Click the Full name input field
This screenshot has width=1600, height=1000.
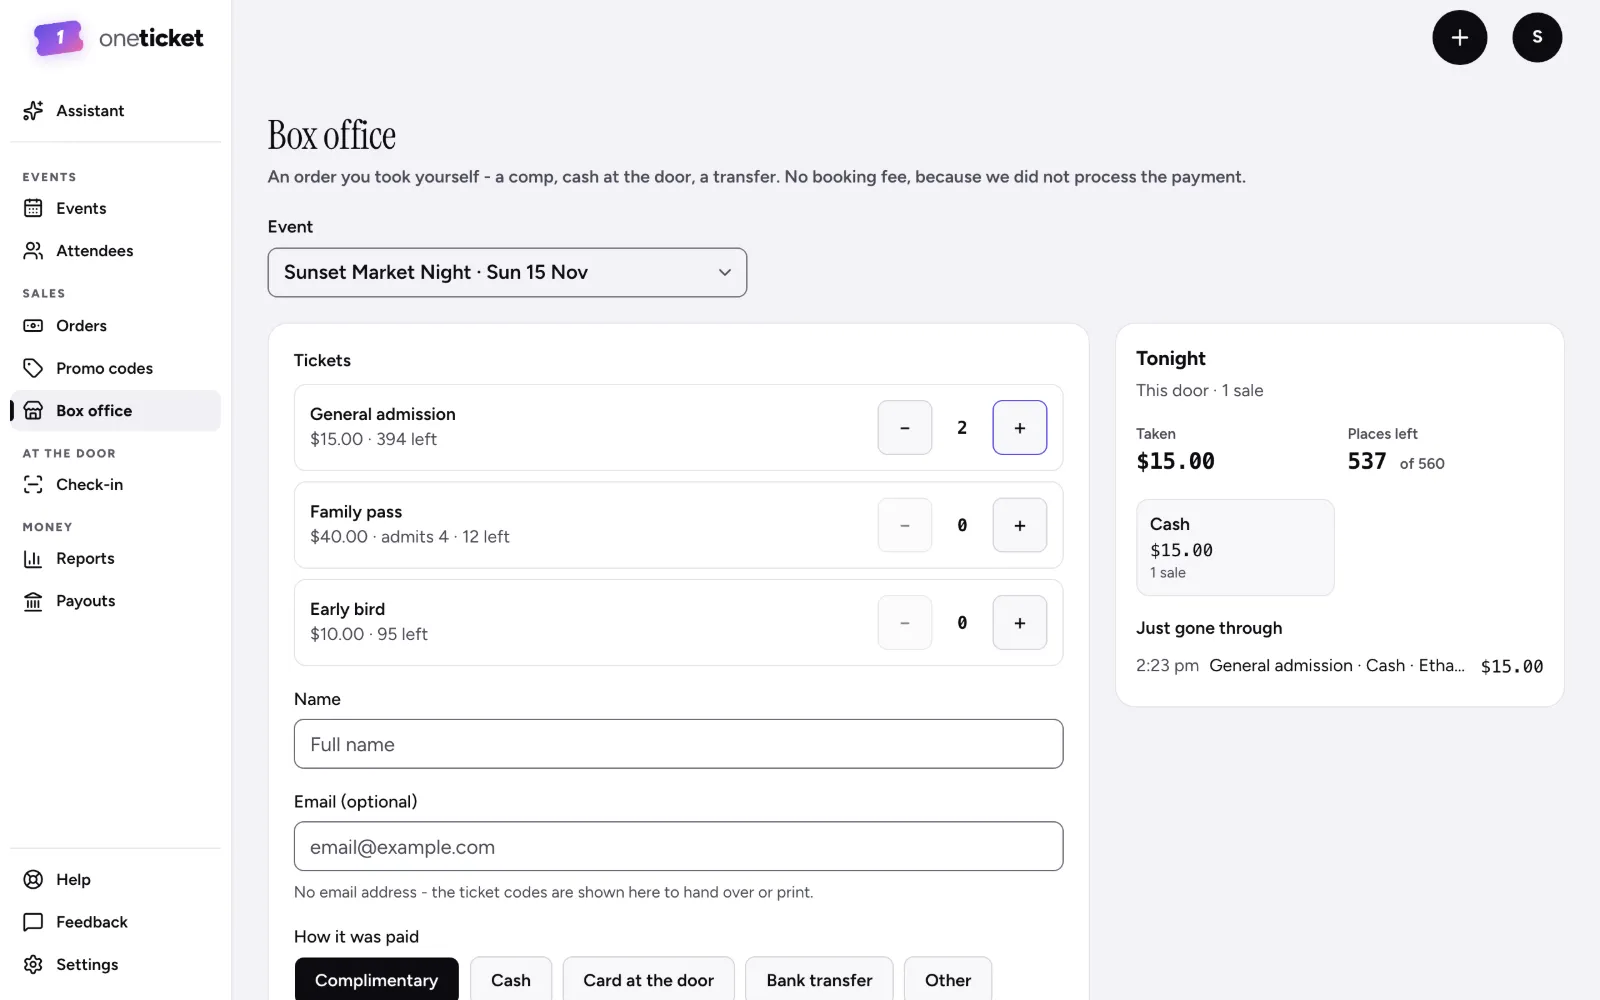point(678,744)
